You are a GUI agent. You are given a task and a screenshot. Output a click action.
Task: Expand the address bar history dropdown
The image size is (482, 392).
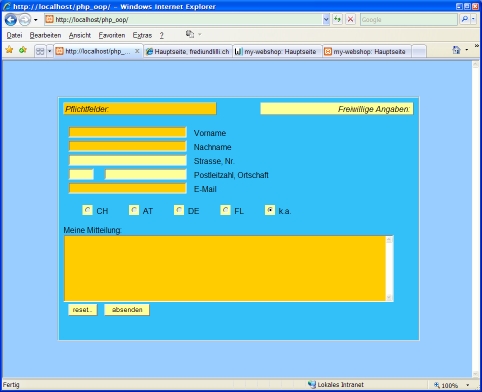point(326,19)
